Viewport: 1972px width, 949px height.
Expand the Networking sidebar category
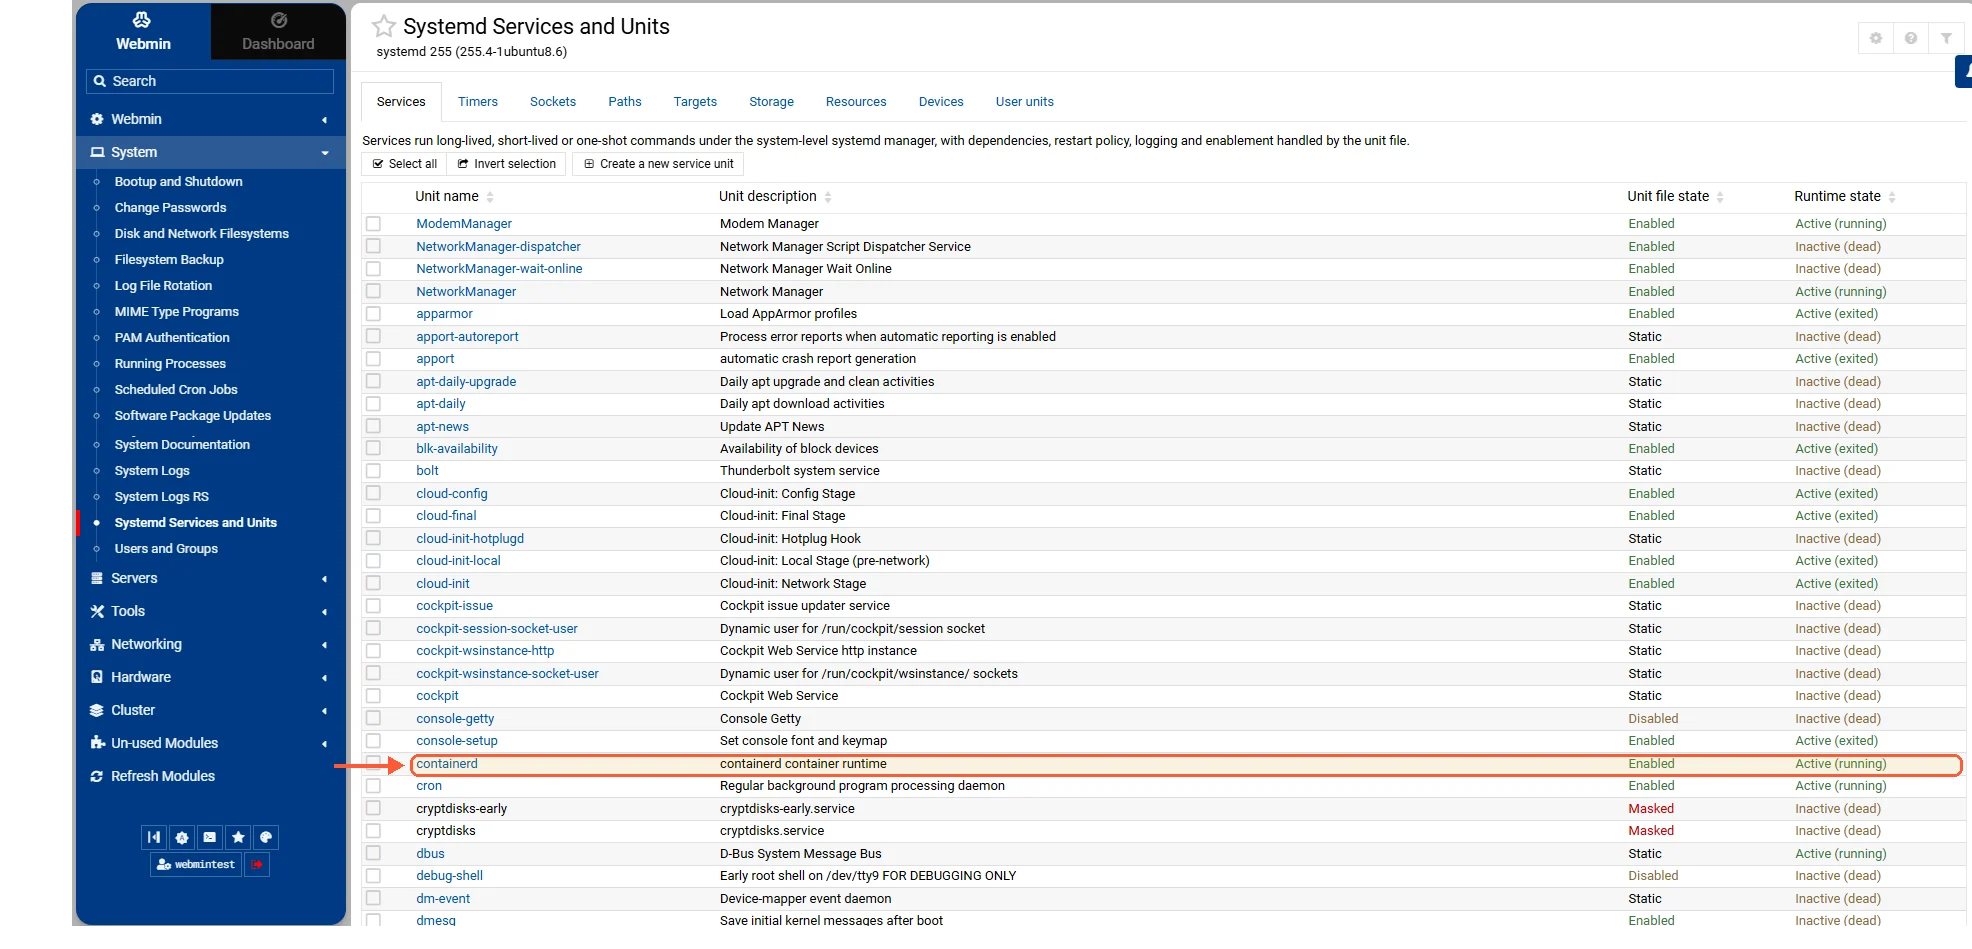(210, 644)
